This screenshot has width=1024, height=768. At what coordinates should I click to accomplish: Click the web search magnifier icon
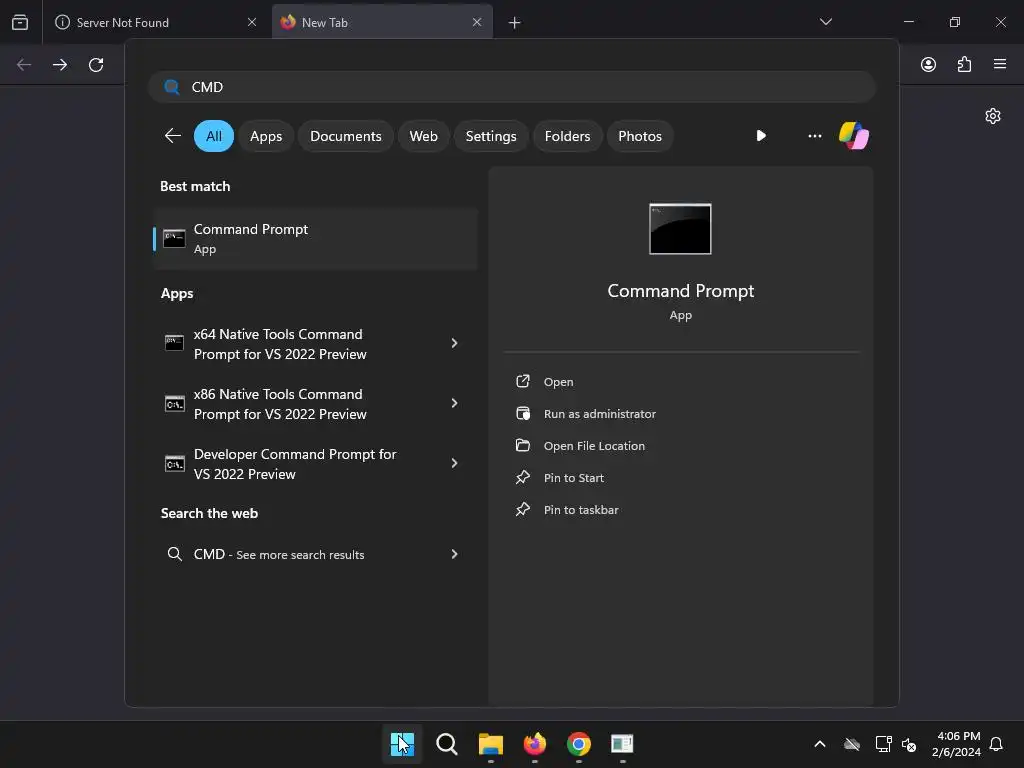pyautogui.click(x=174, y=554)
